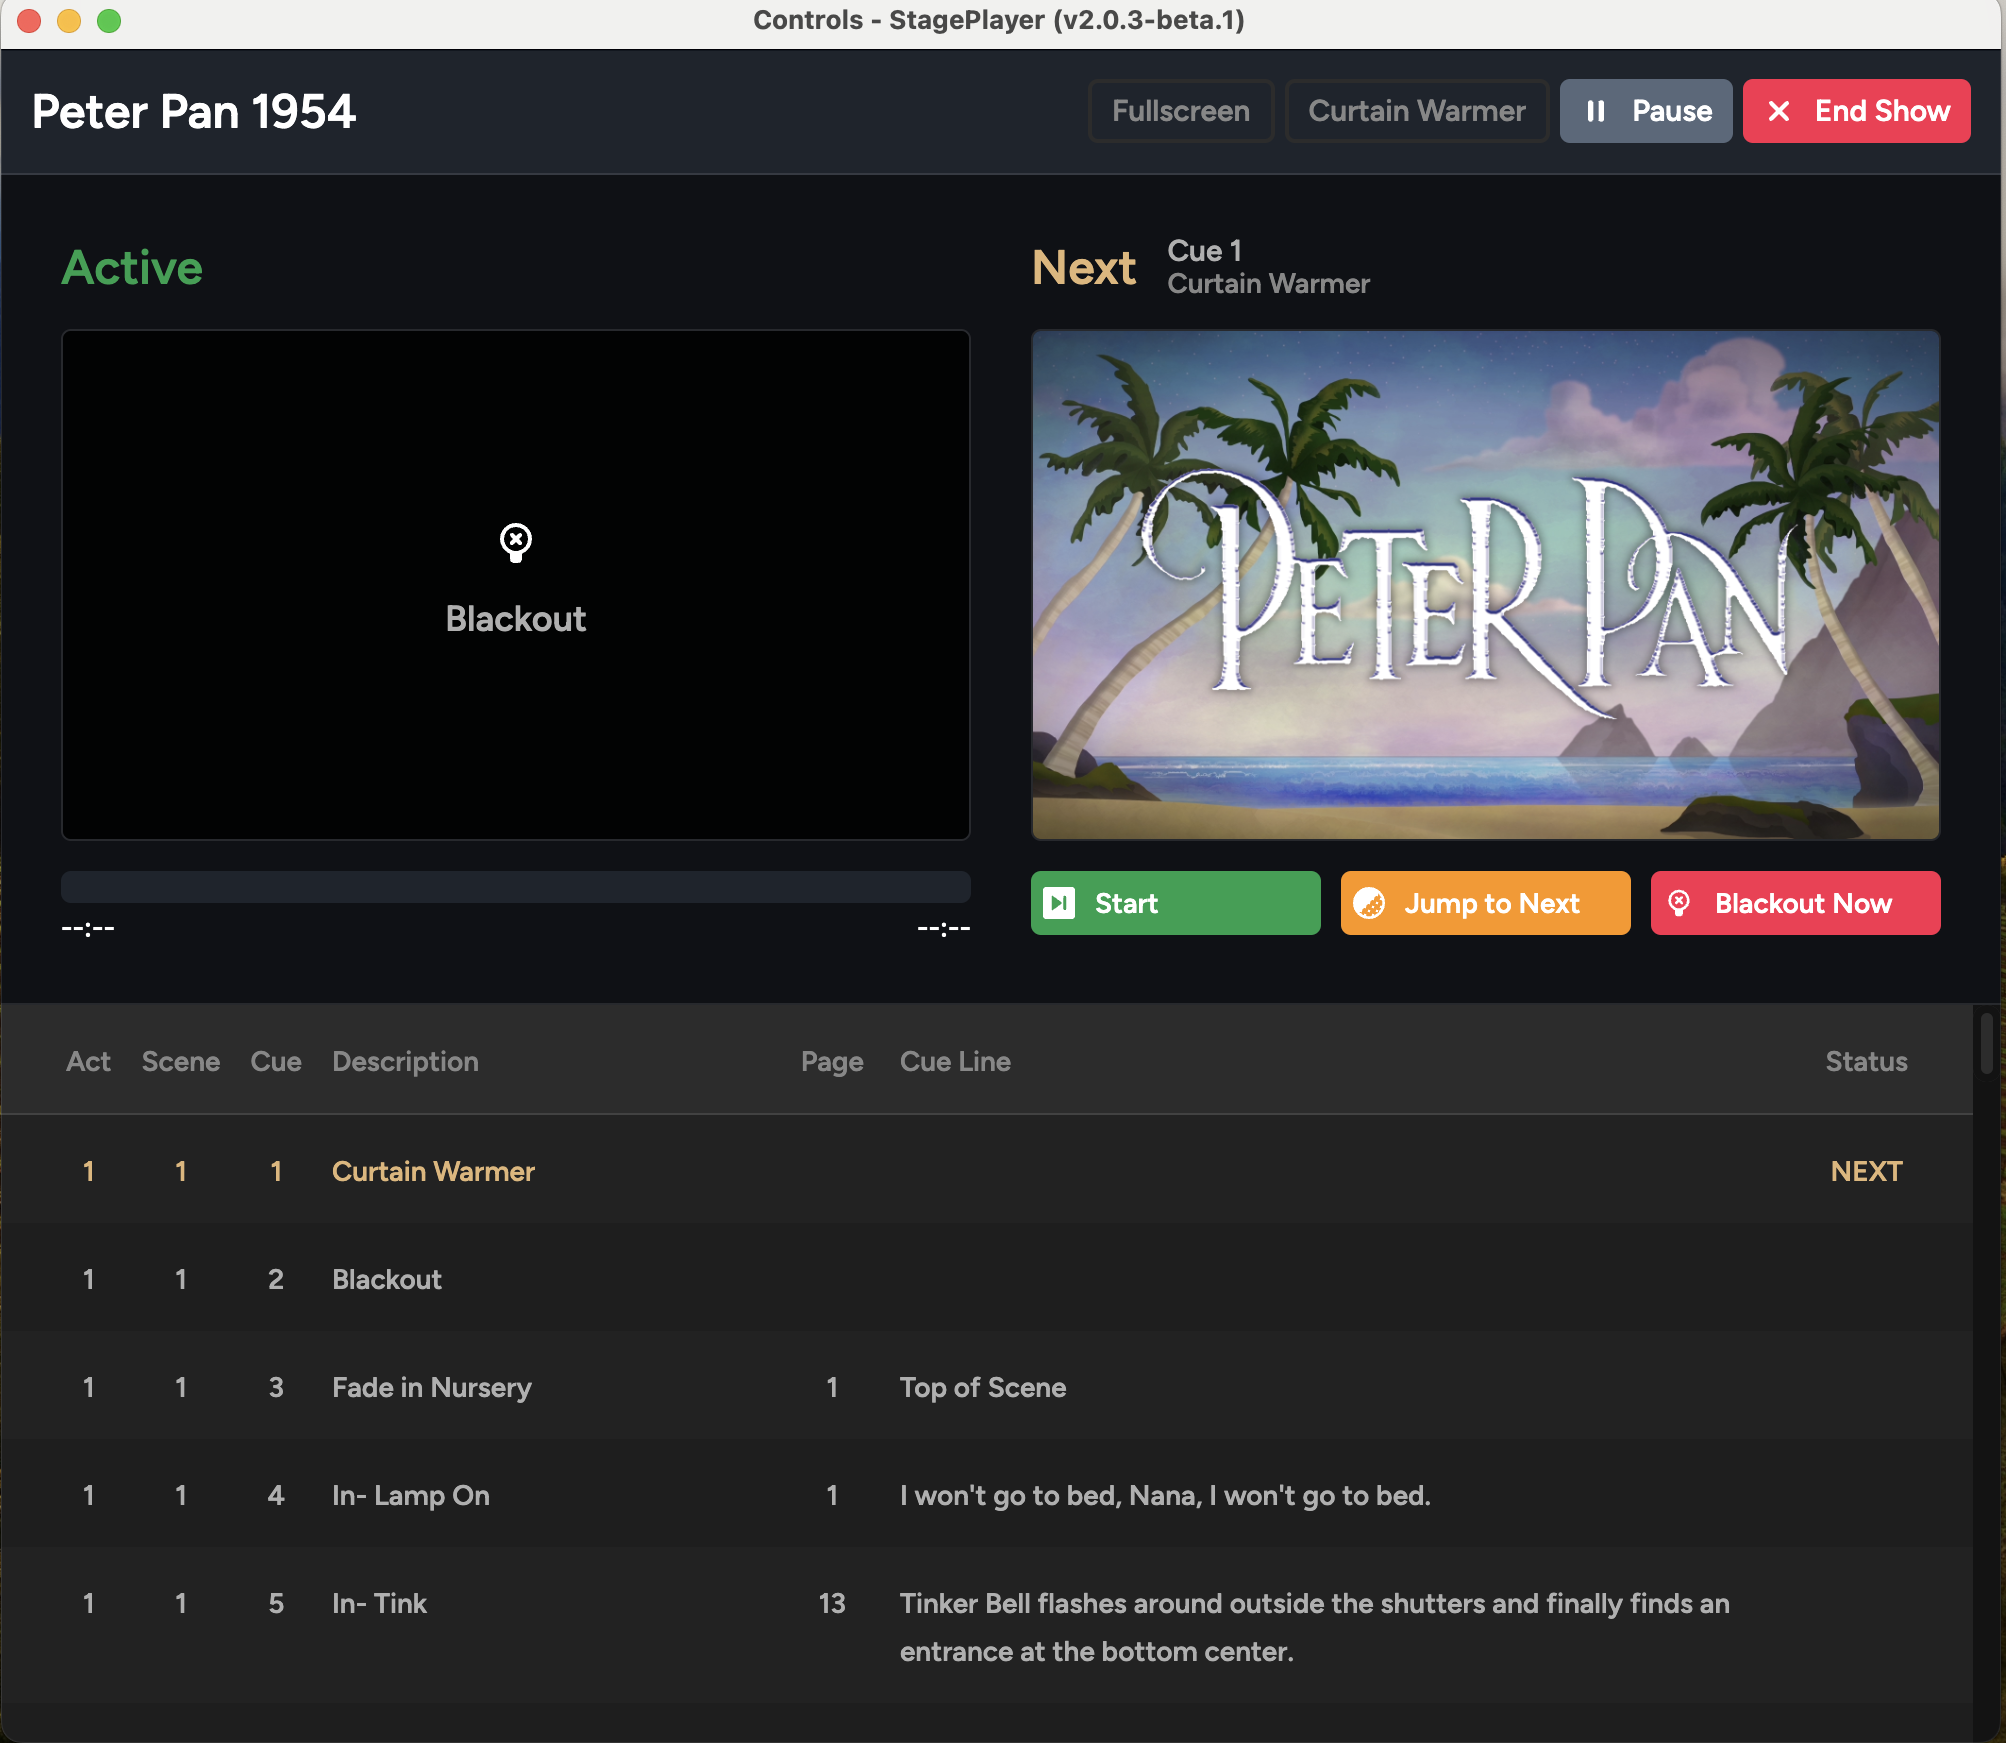This screenshot has height=1743, width=2006.
Task: Click the NEXT status label
Action: point(1866,1171)
